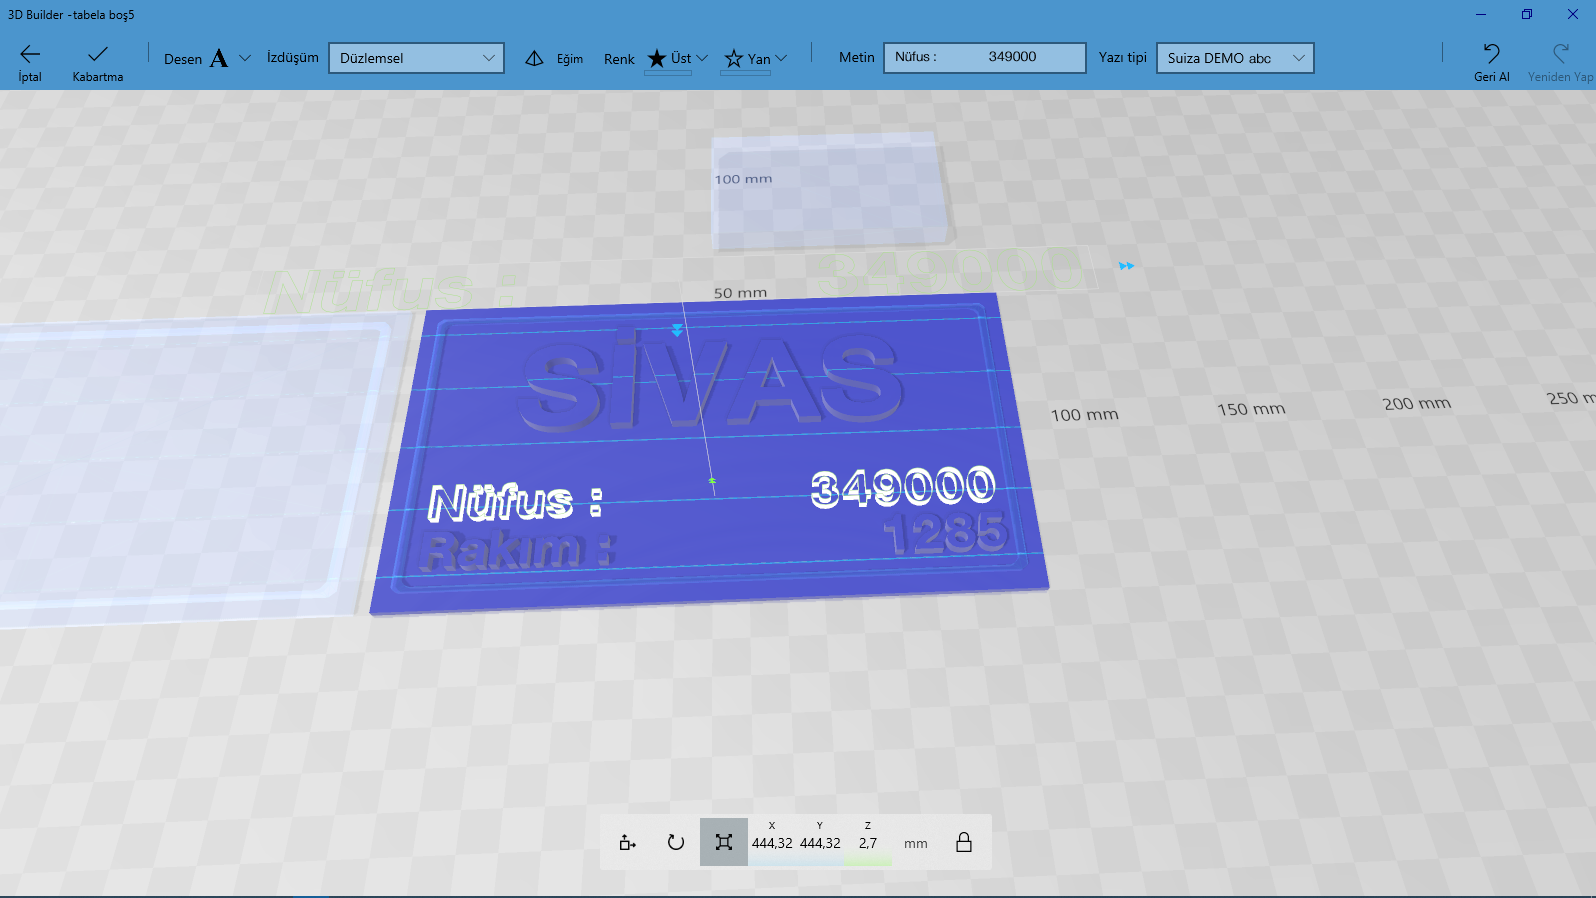Undo with the Geri Al arrow
This screenshot has height=898, width=1596.
pos(1491,54)
